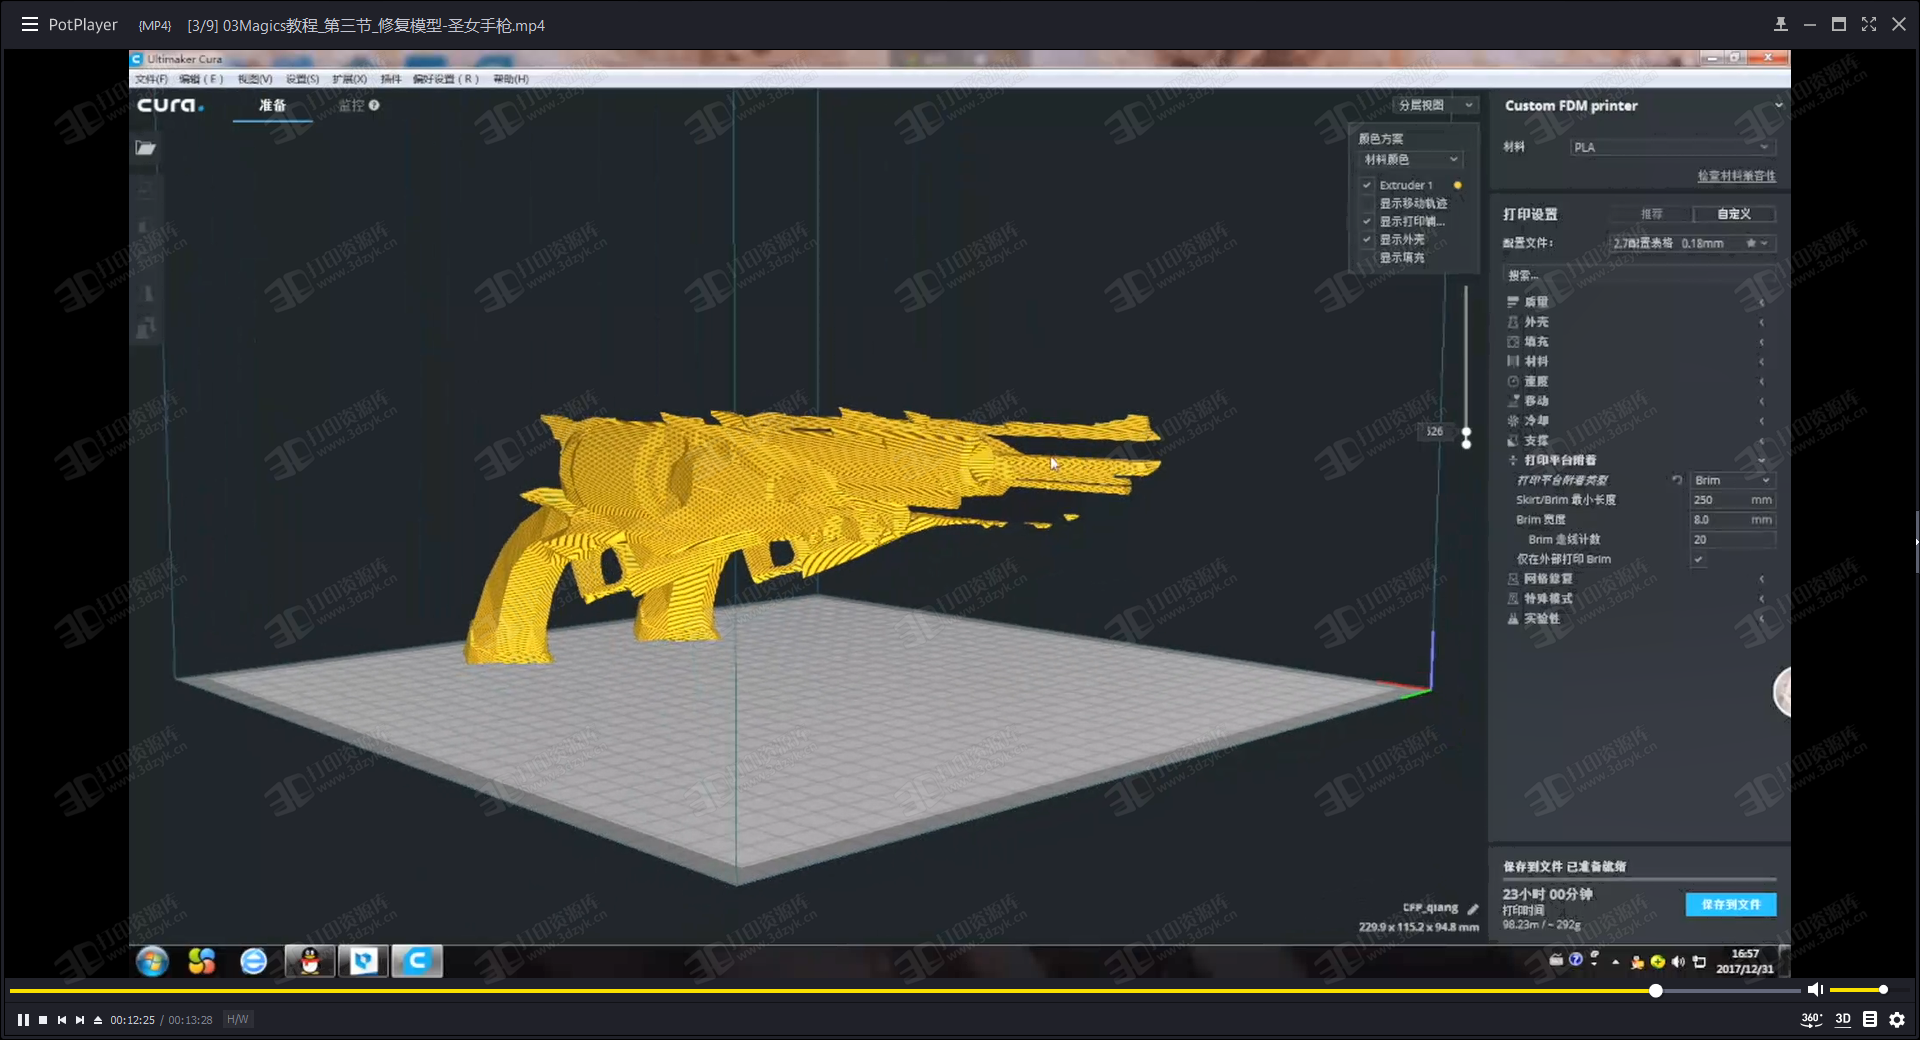Toggle the 仅在外部打印 Brim checkbox

tap(1698, 559)
